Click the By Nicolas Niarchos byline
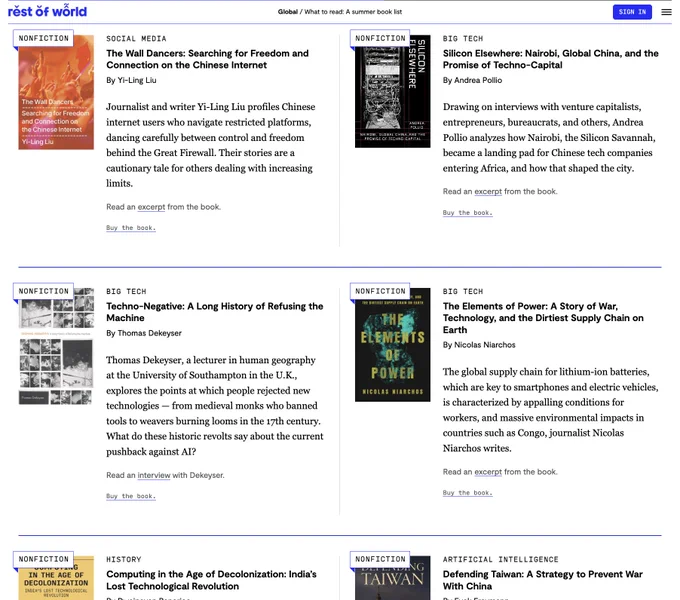680x600 pixels. (x=479, y=345)
